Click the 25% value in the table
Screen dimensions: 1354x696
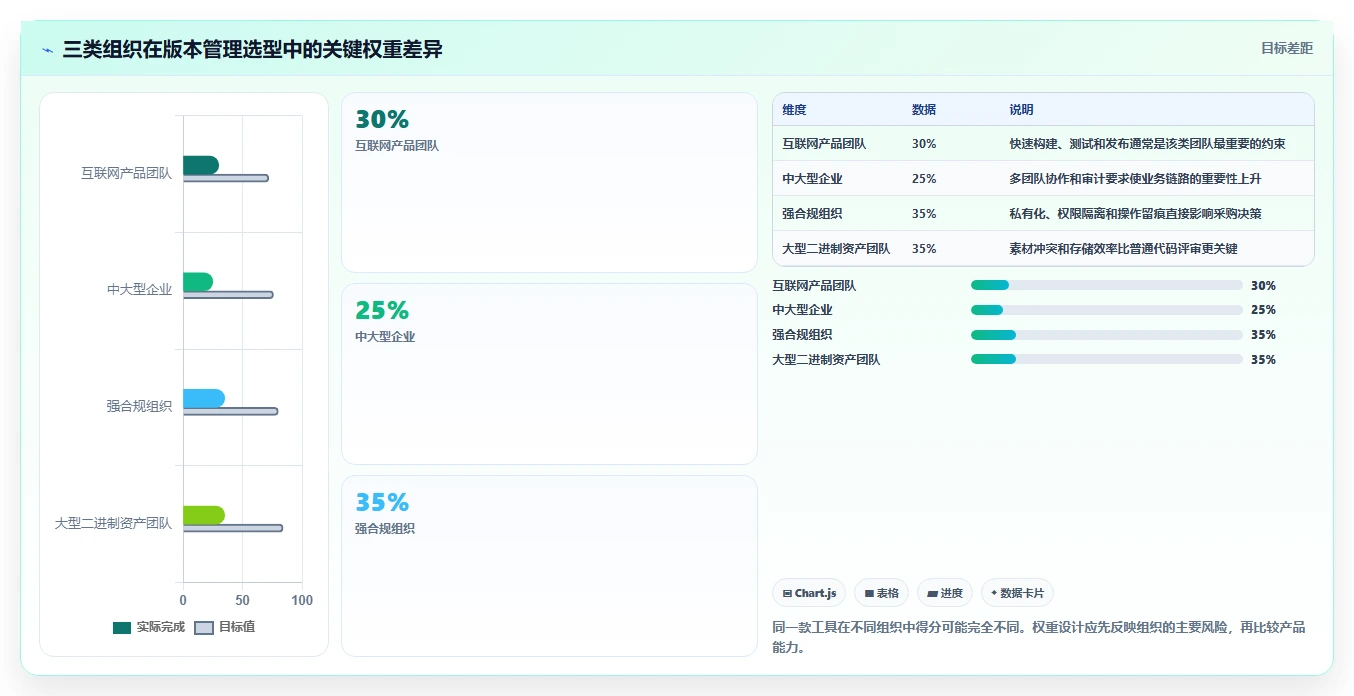(x=924, y=179)
